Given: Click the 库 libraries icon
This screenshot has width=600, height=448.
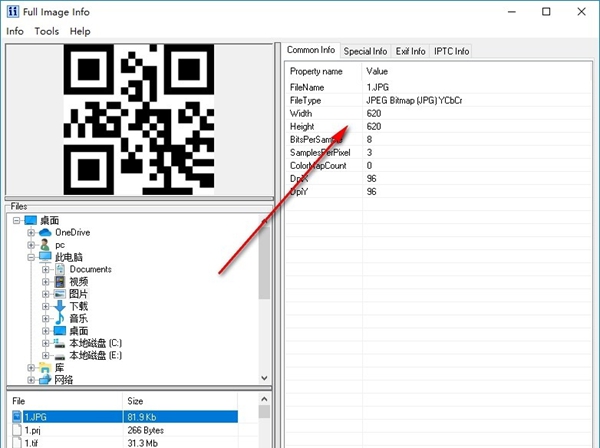Looking at the screenshot, I should 45,368.
